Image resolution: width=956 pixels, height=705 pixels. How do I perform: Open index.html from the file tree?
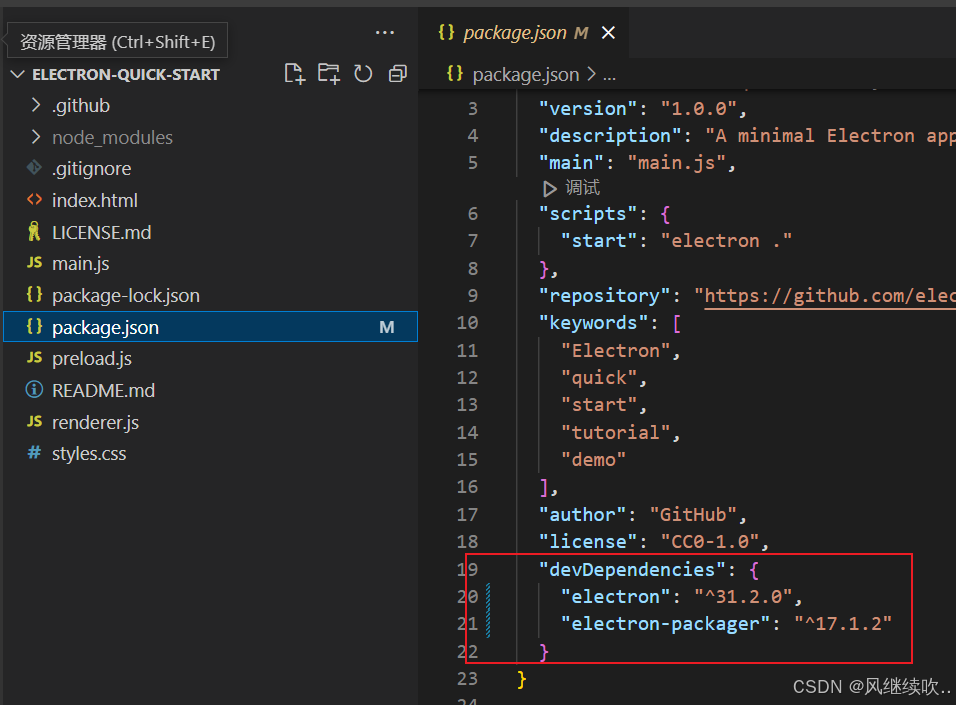point(95,200)
